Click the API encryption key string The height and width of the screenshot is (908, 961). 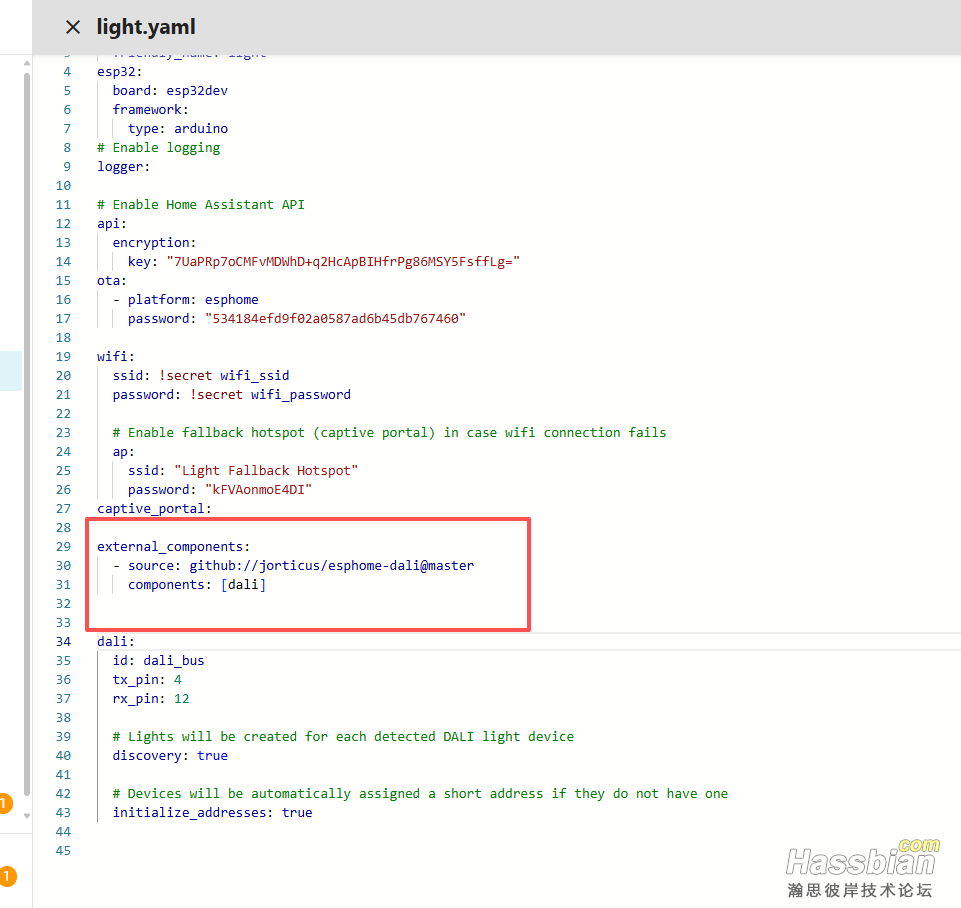point(343,262)
